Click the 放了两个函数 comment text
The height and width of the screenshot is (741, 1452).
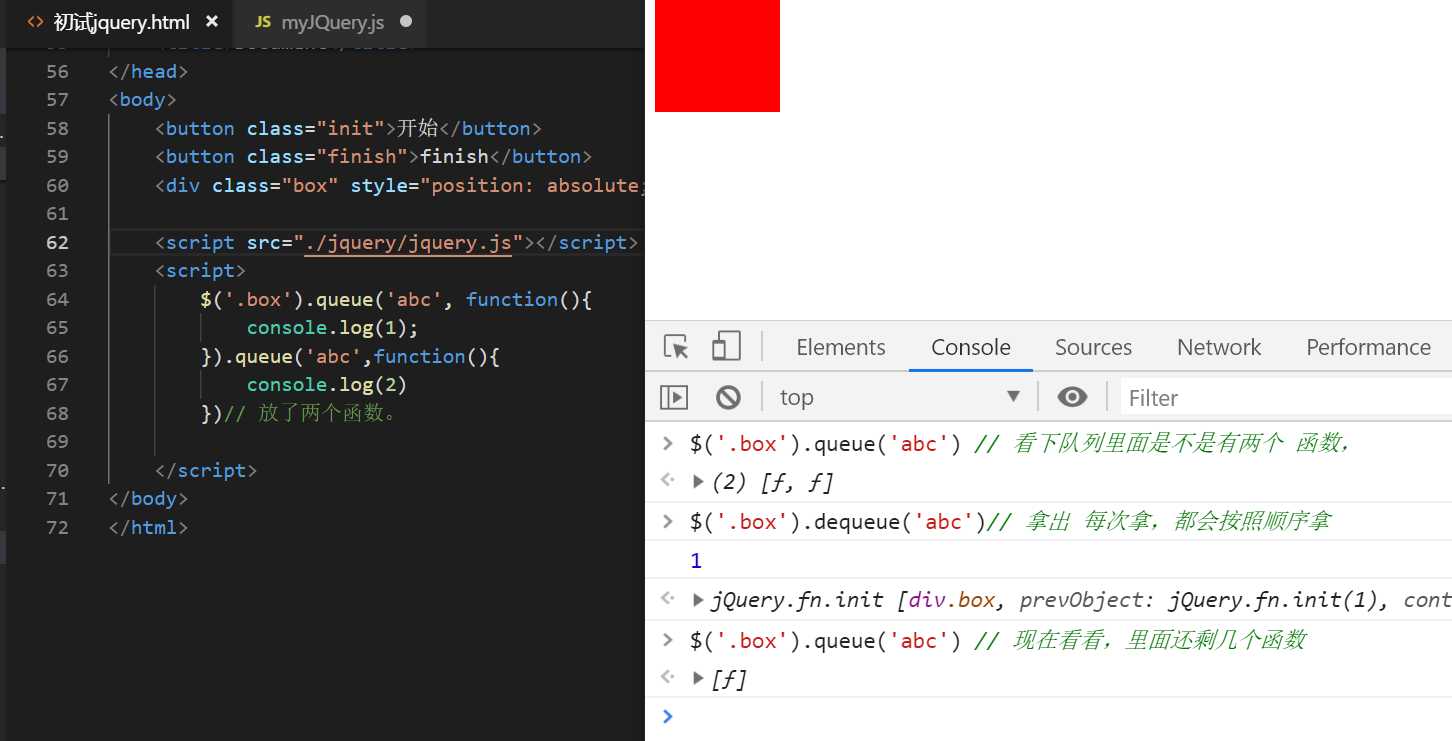(x=311, y=413)
